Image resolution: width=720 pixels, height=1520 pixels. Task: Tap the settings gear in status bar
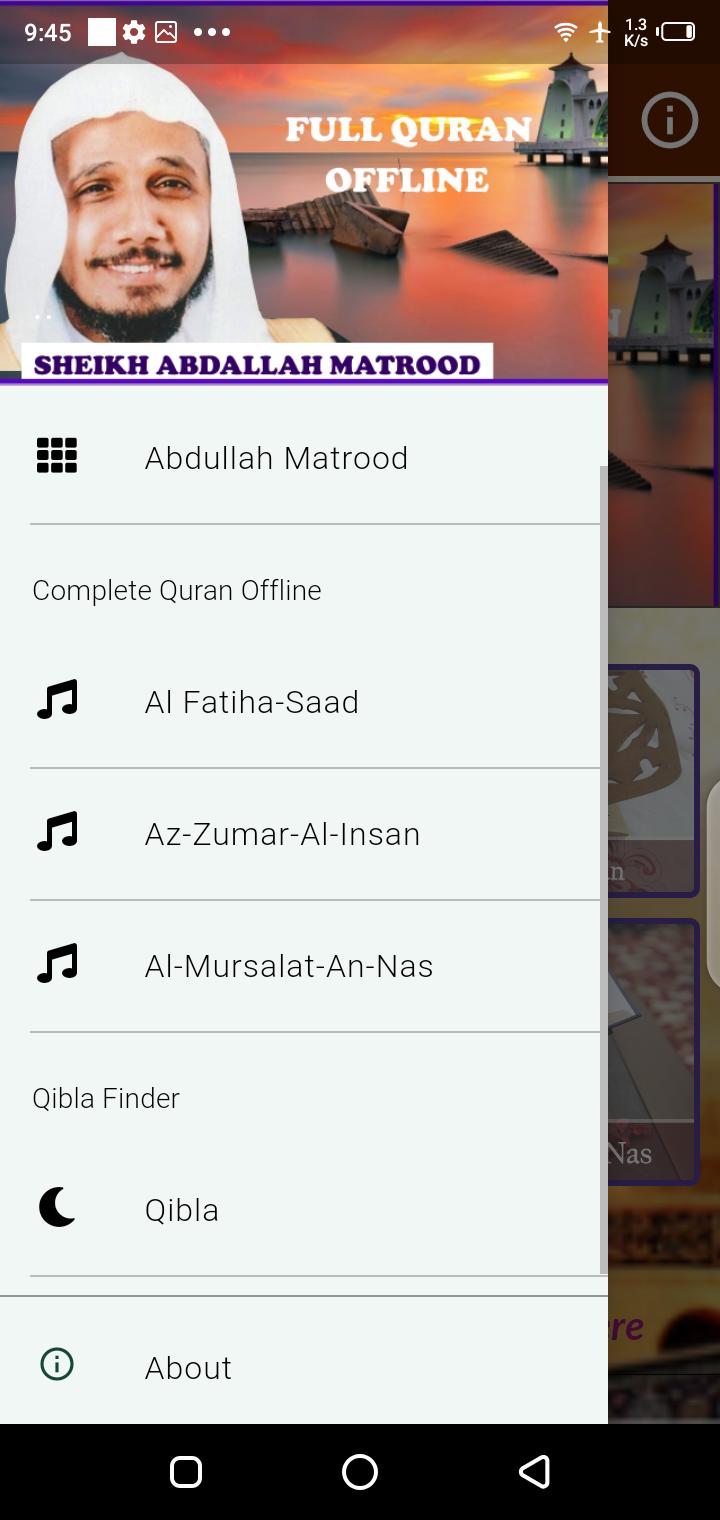pos(134,32)
